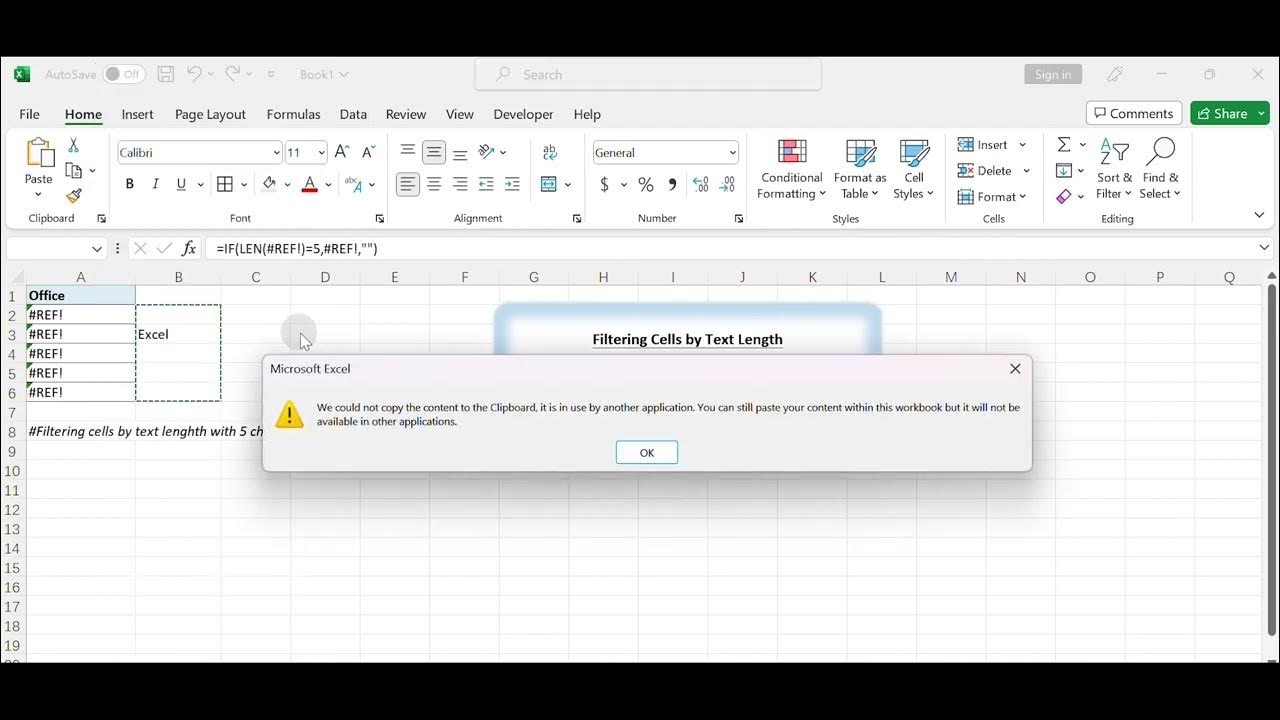Image resolution: width=1280 pixels, height=720 pixels.
Task: Click the Copy icon
Action: click(73, 171)
